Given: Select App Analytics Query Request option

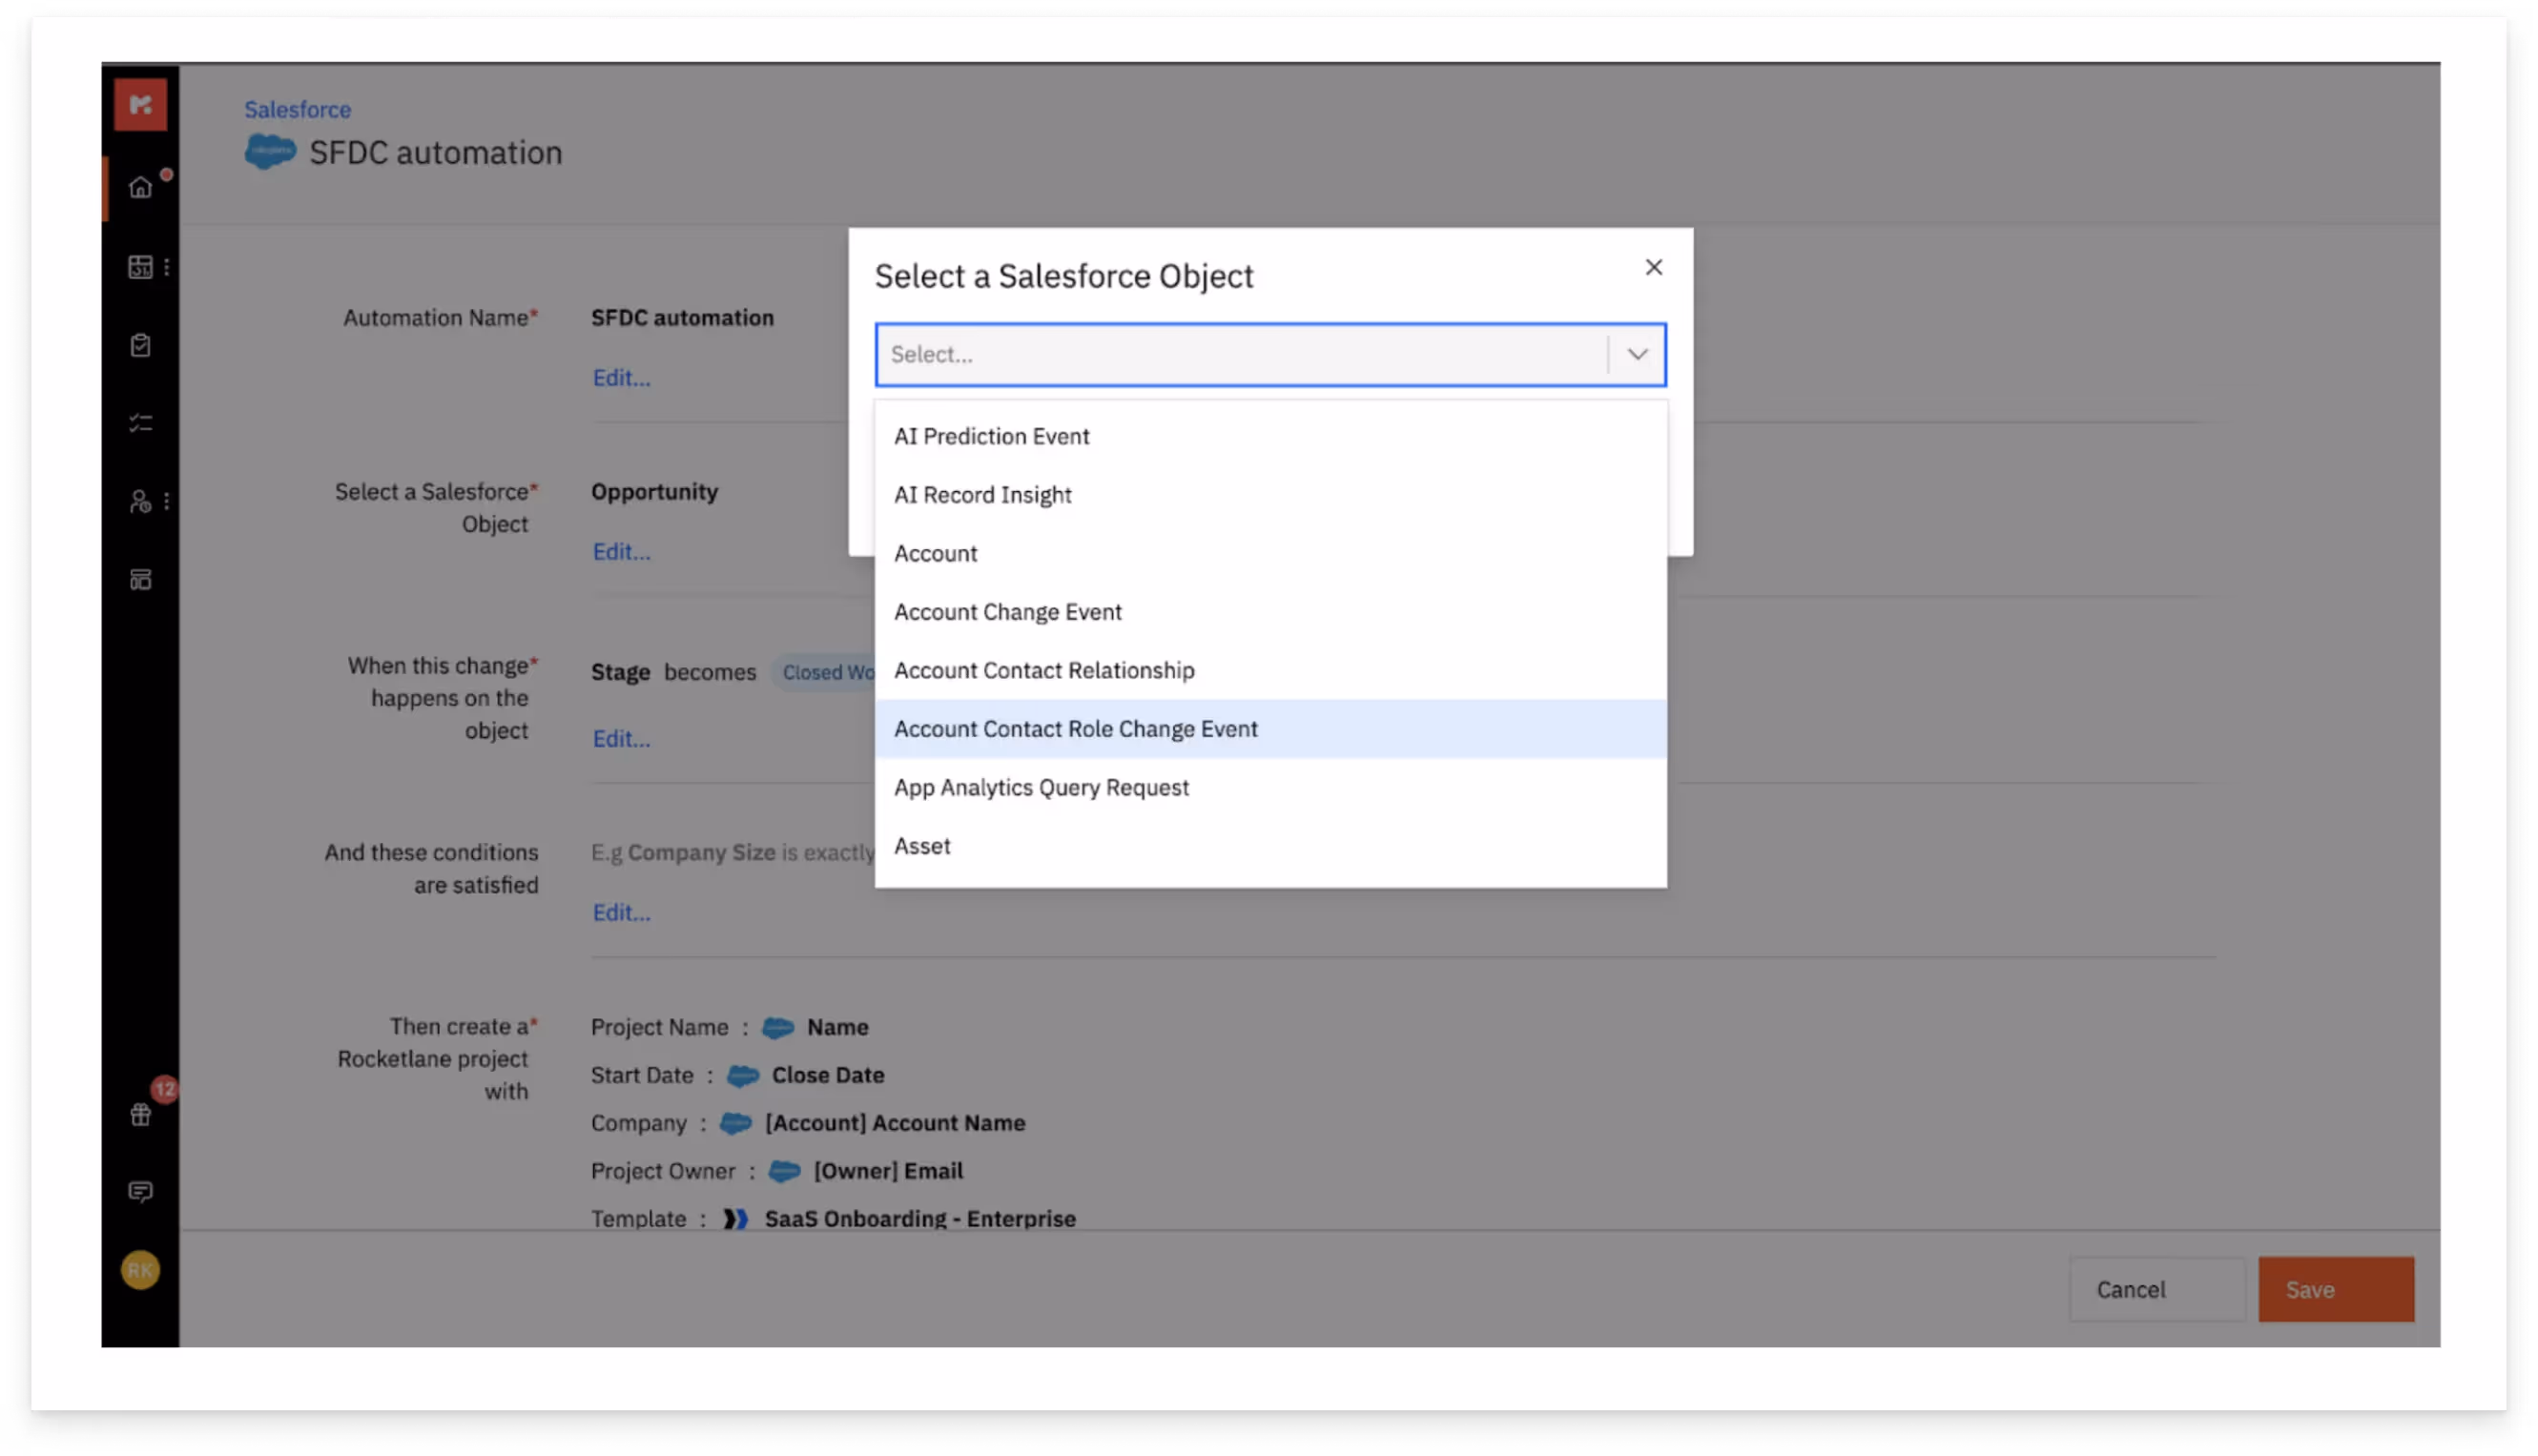Looking at the screenshot, I should (x=1270, y=787).
